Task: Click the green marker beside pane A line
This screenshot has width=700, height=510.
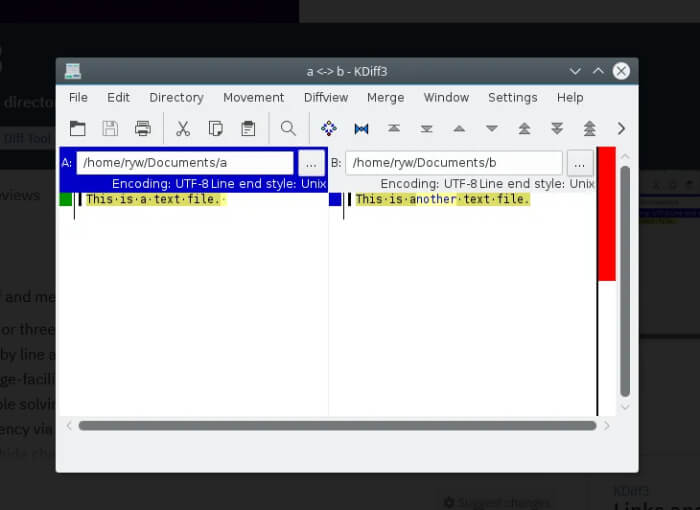Action: tap(66, 199)
